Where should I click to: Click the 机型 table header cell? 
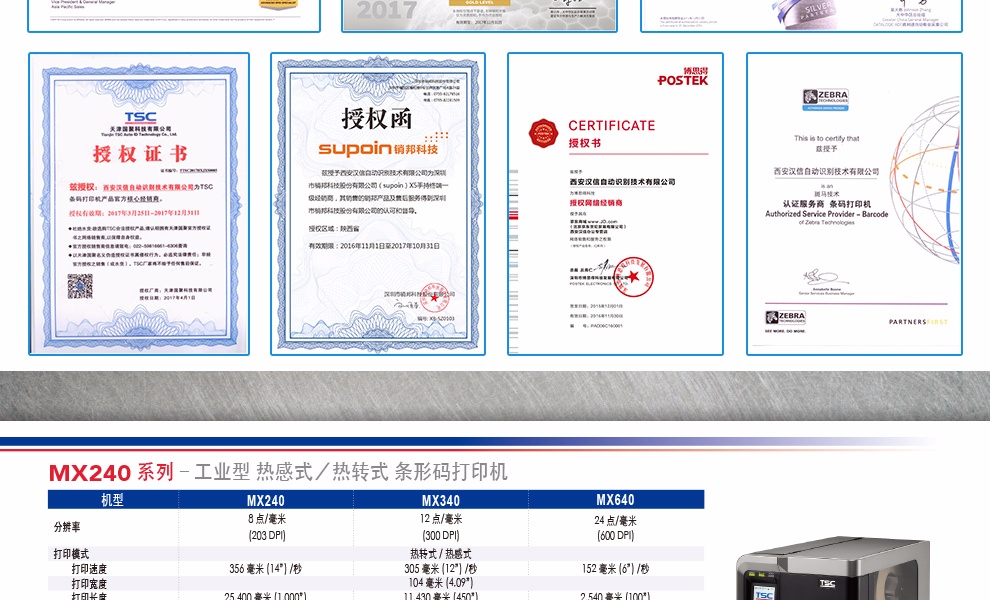point(112,500)
